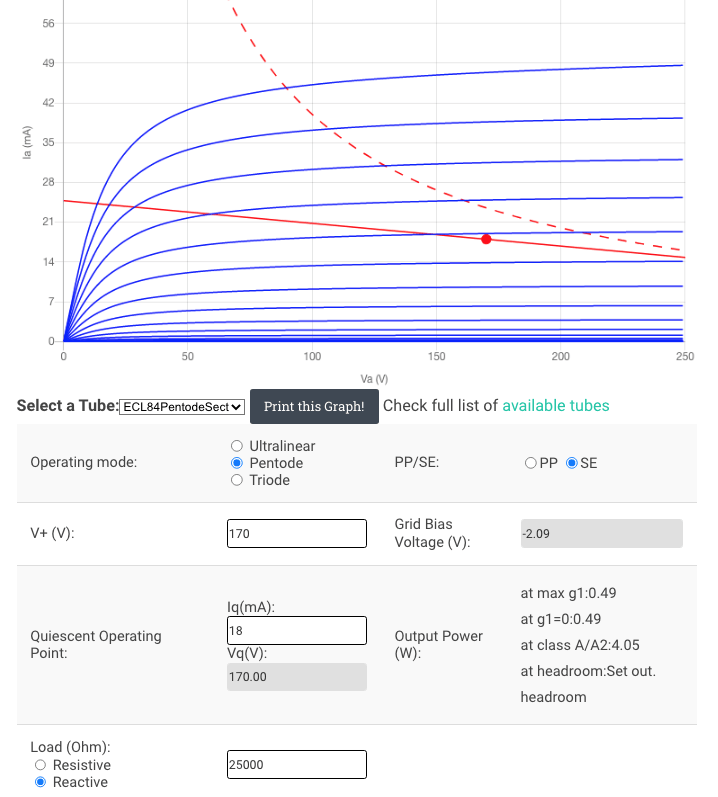This screenshot has height=797, width=718.
Task: Click the Iq(mA) input field
Action: 297,630
